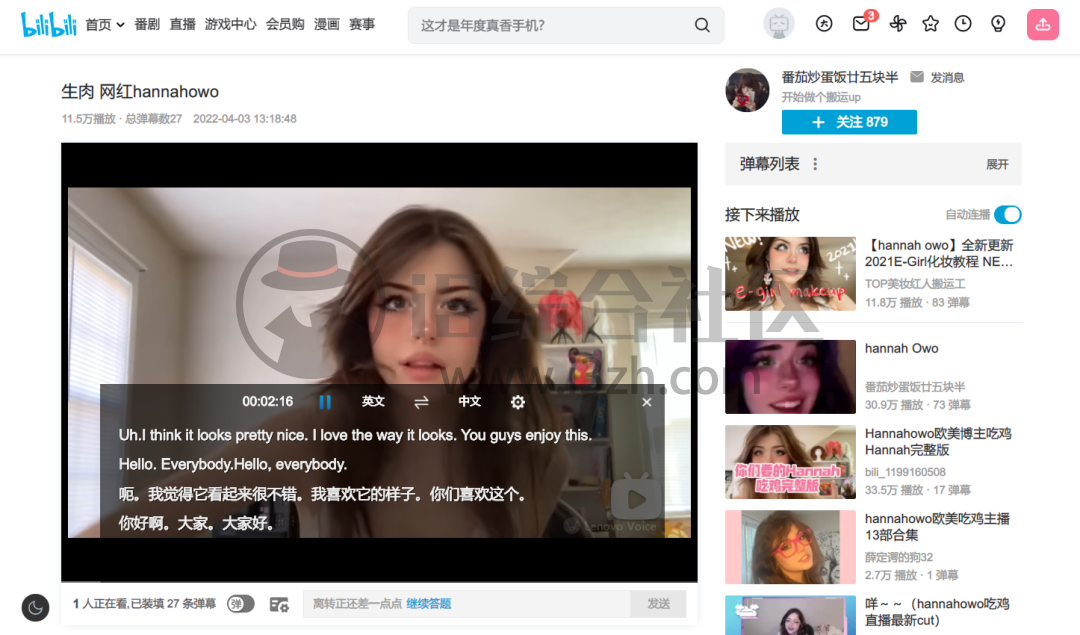Click uploader bili_1199160508
The width and height of the screenshot is (1080, 635).
click(905, 472)
